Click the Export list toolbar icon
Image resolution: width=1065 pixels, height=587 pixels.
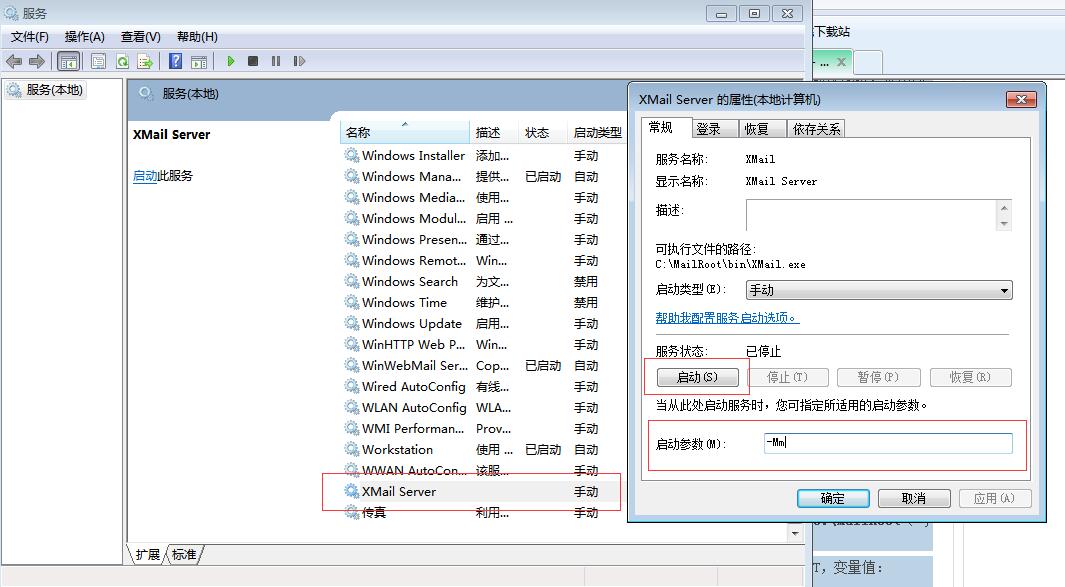145,61
